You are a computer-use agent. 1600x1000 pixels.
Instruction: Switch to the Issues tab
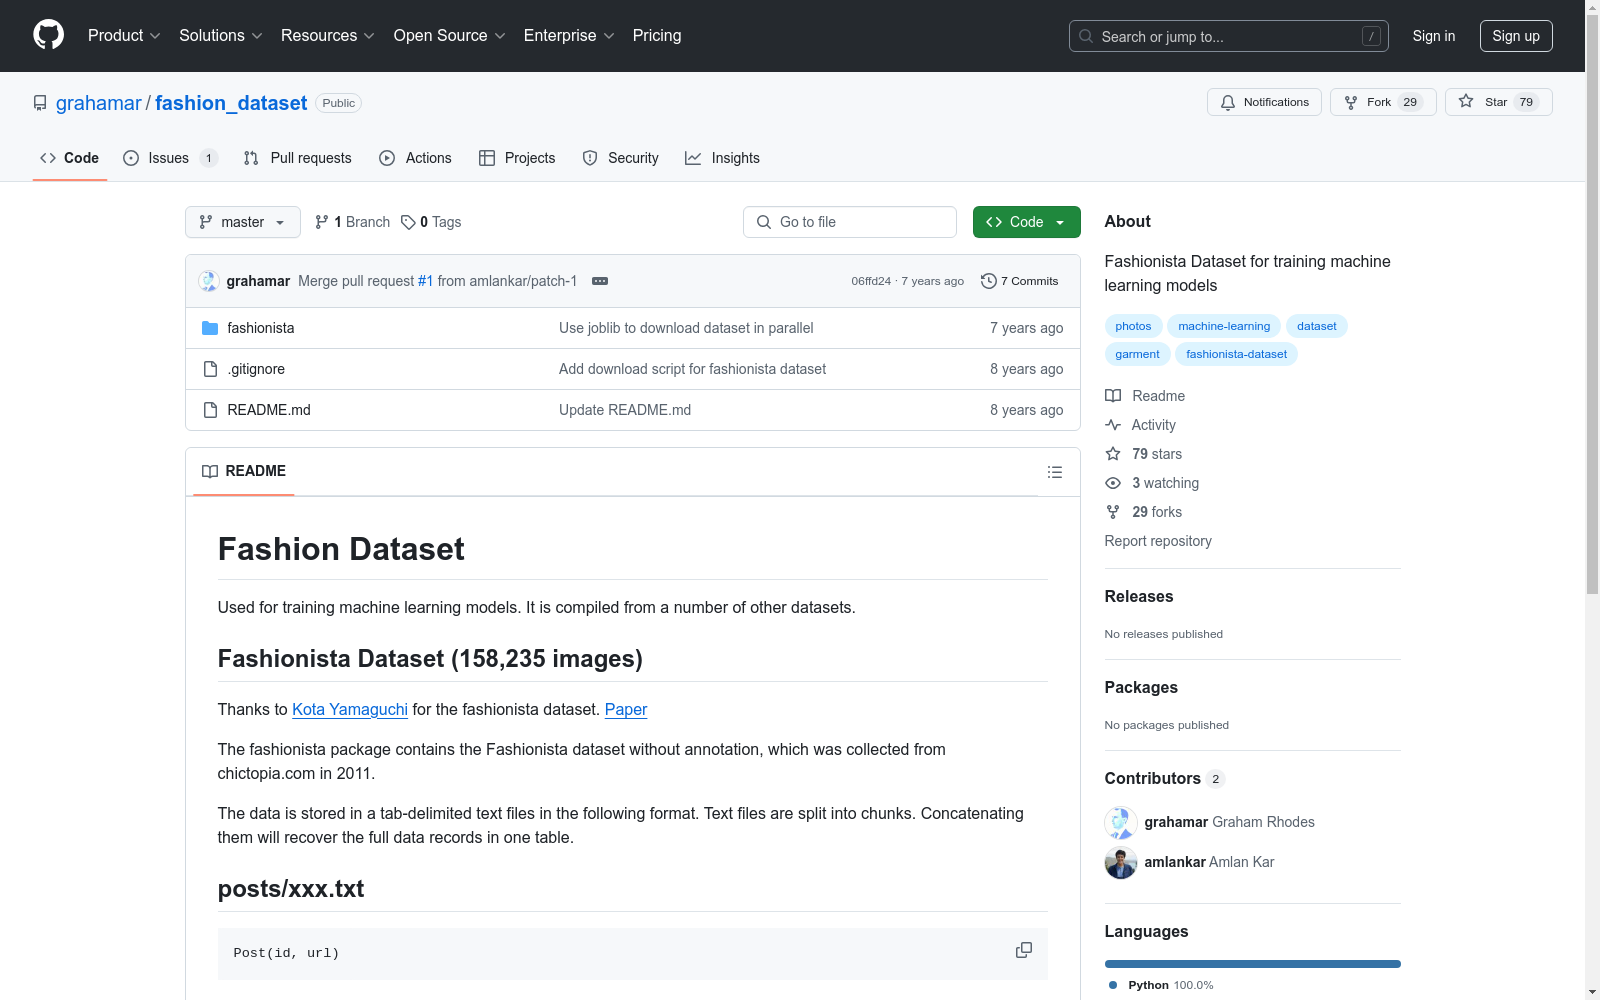point(170,158)
